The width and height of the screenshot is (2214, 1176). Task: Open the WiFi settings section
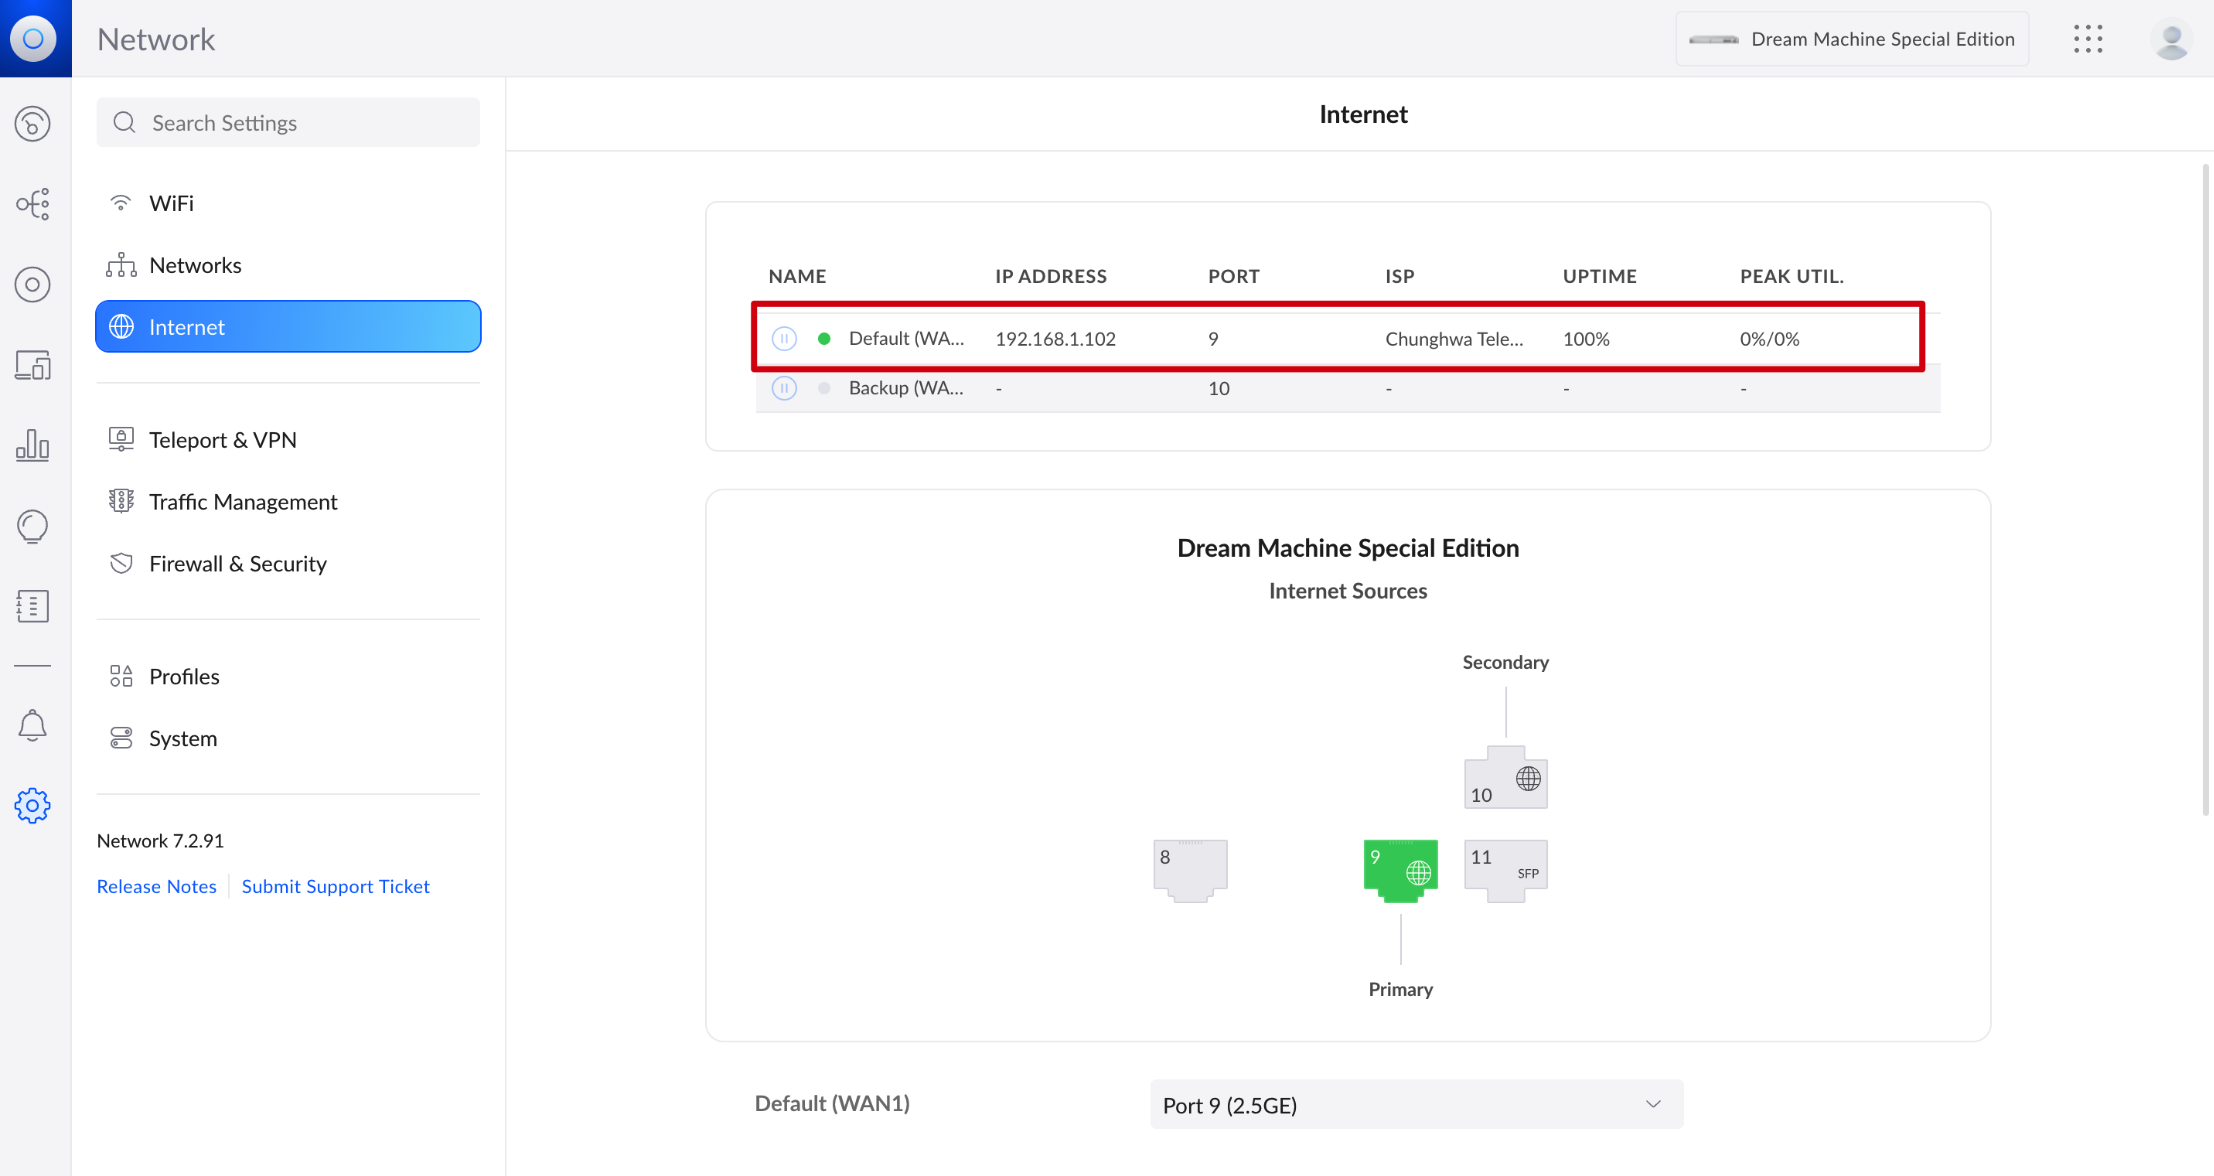[172, 203]
